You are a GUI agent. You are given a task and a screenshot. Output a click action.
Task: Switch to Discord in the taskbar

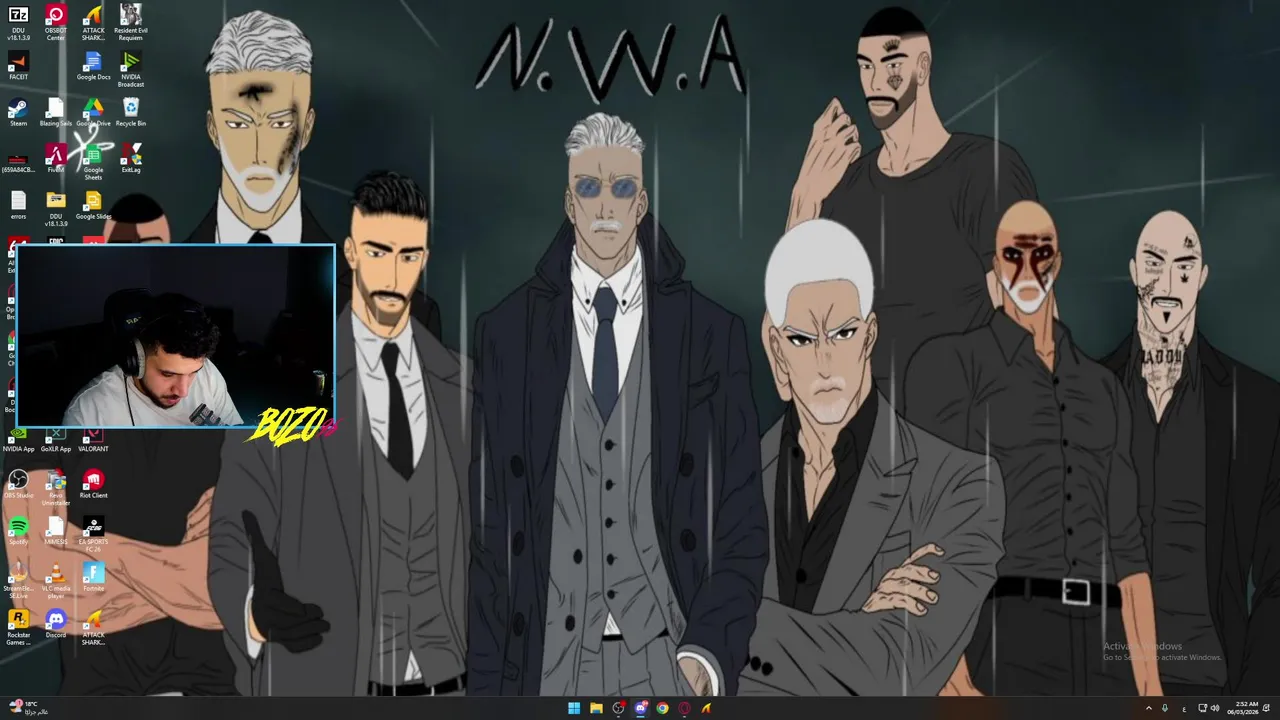(x=640, y=708)
